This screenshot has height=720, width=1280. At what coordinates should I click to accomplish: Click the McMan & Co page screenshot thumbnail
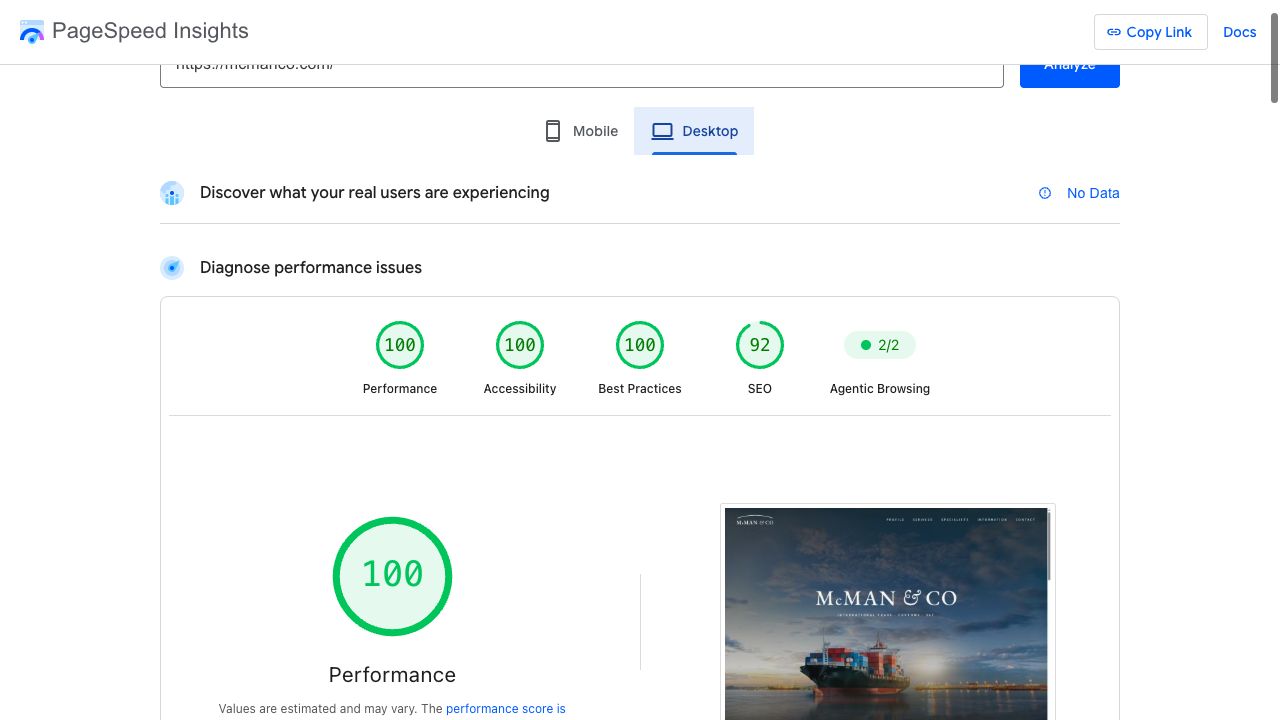point(888,612)
